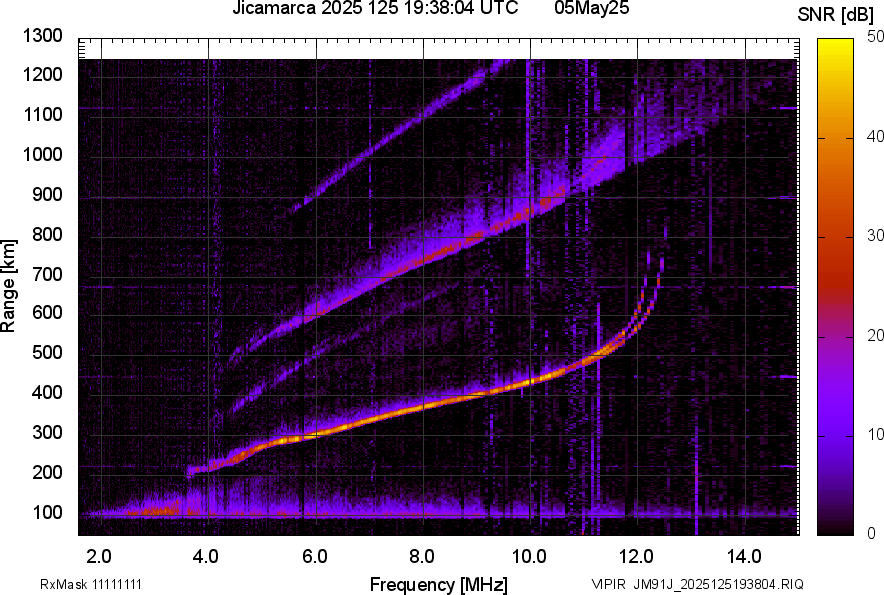
Task: Click the range tick label '800'
Action: click(x=47, y=233)
